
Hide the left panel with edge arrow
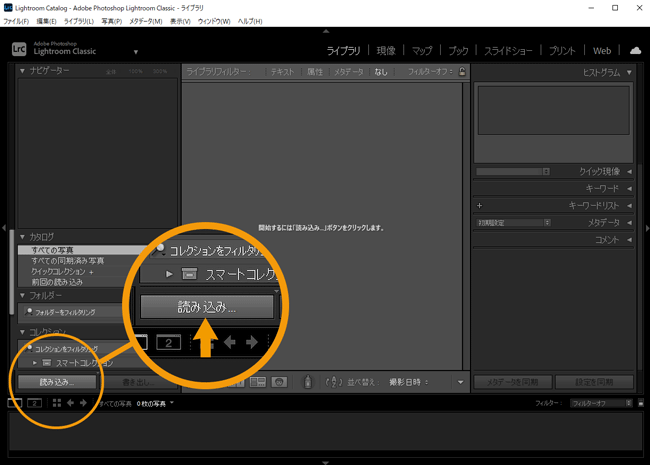pos(4,228)
